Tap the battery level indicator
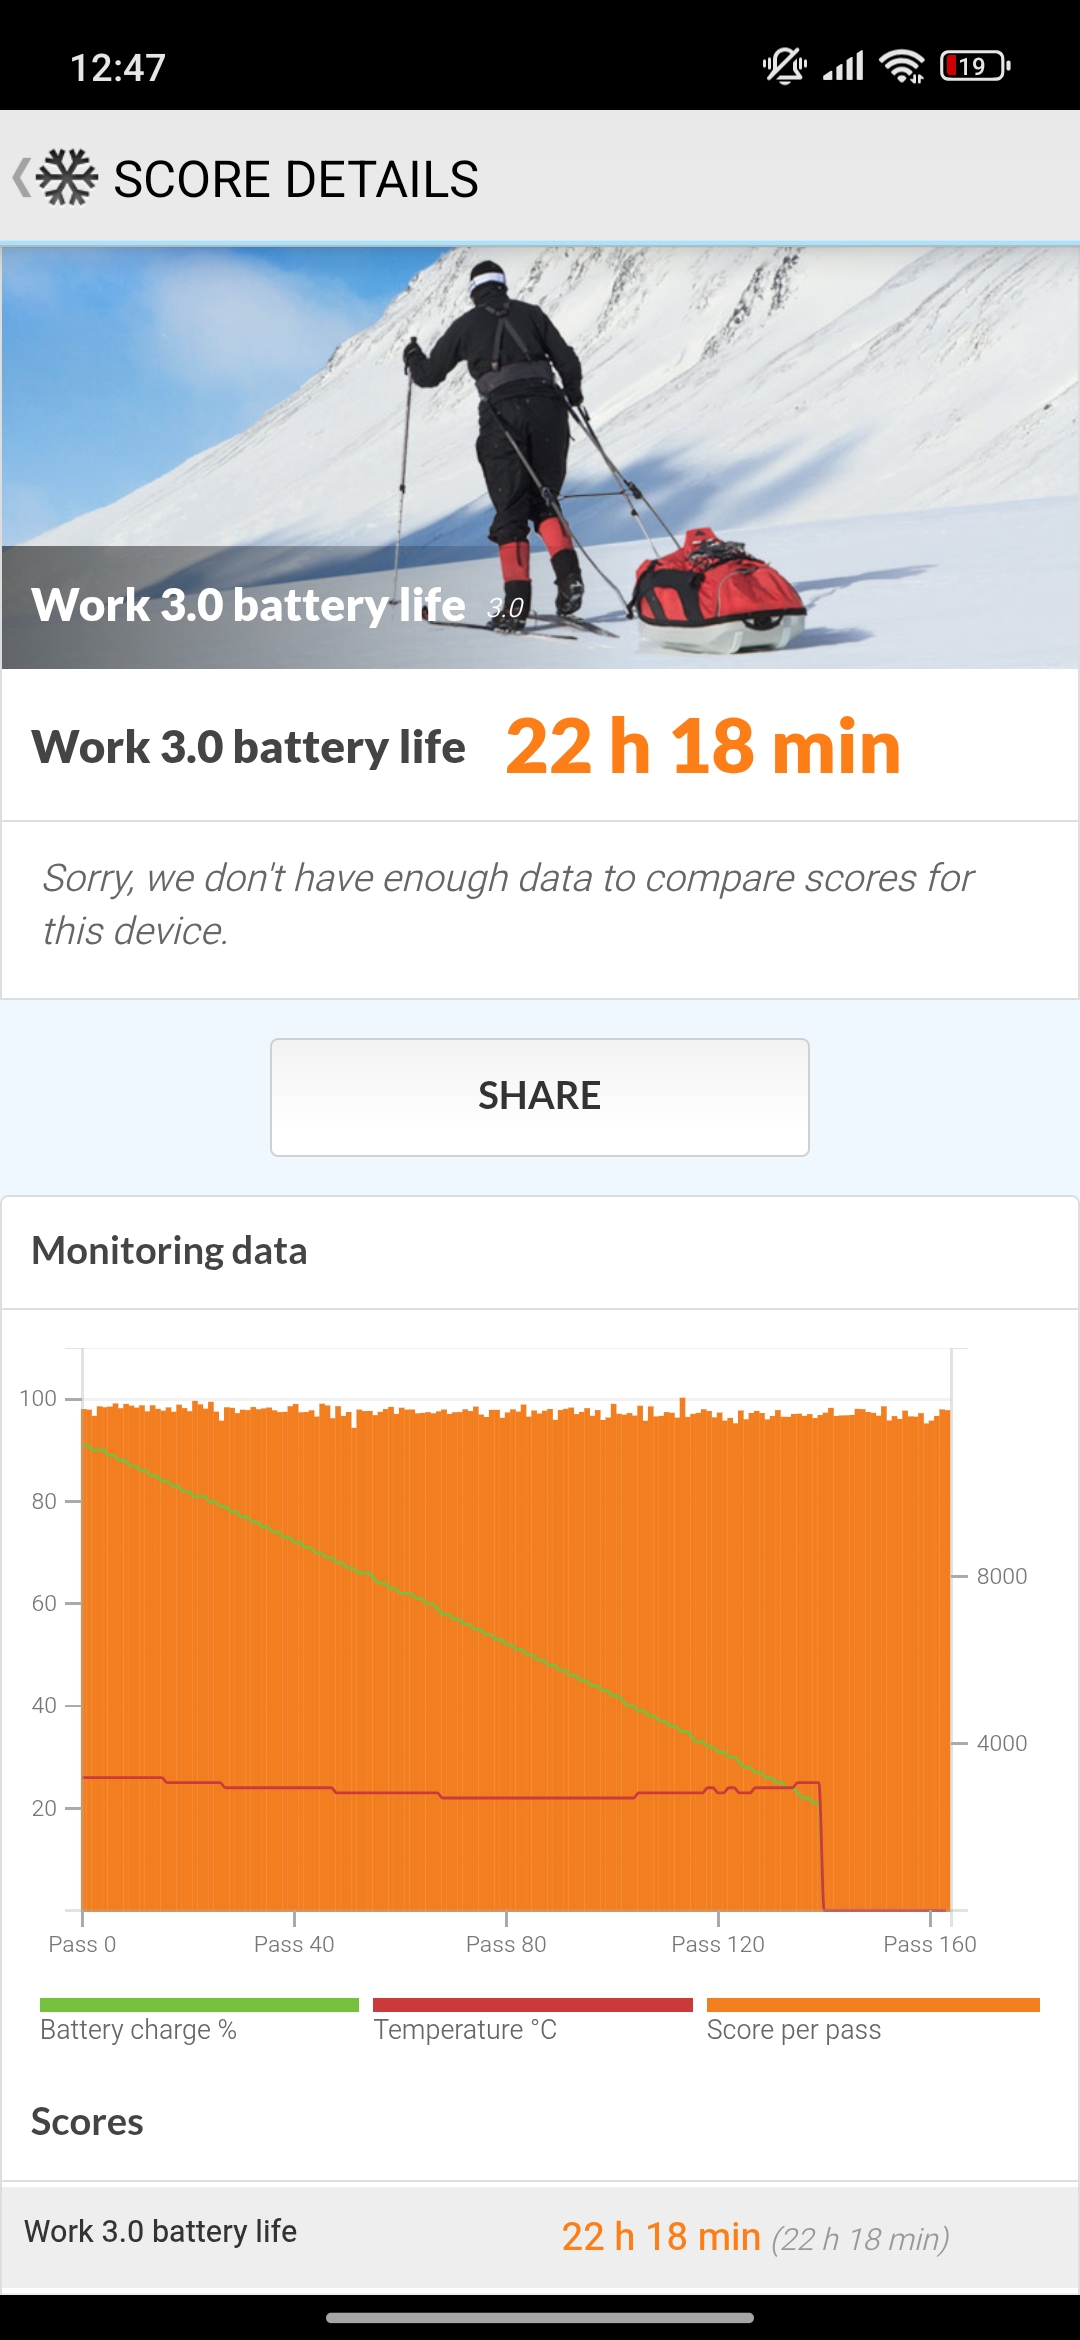1080x2340 pixels. point(975,67)
